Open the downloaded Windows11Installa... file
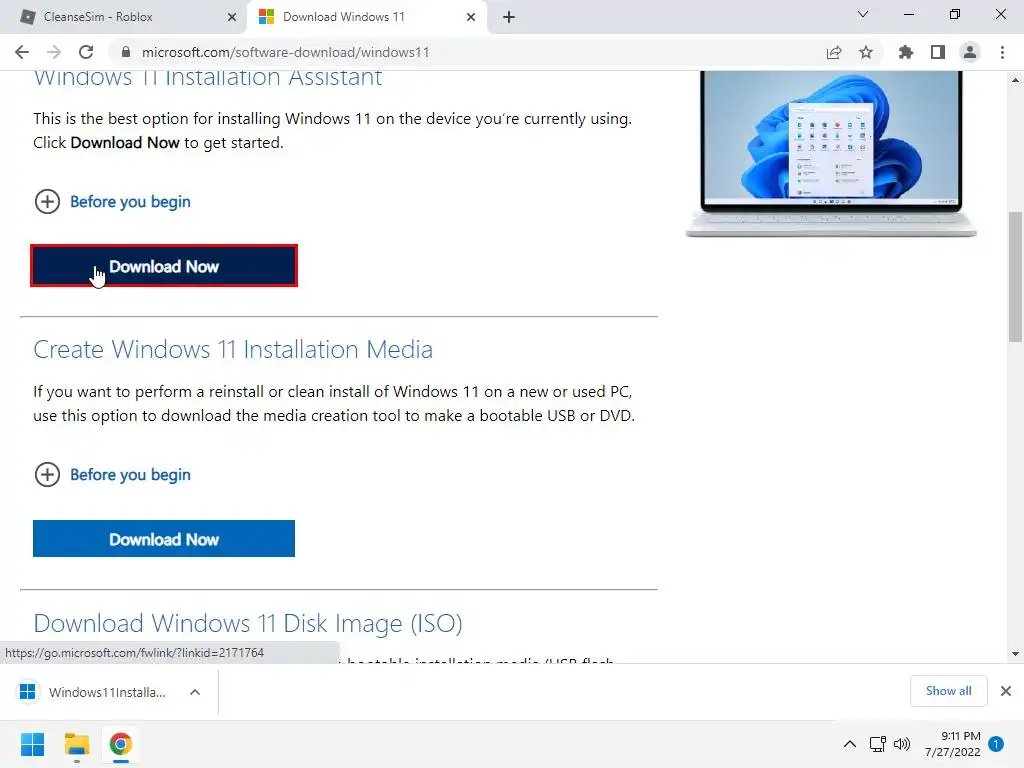 coord(93,692)
